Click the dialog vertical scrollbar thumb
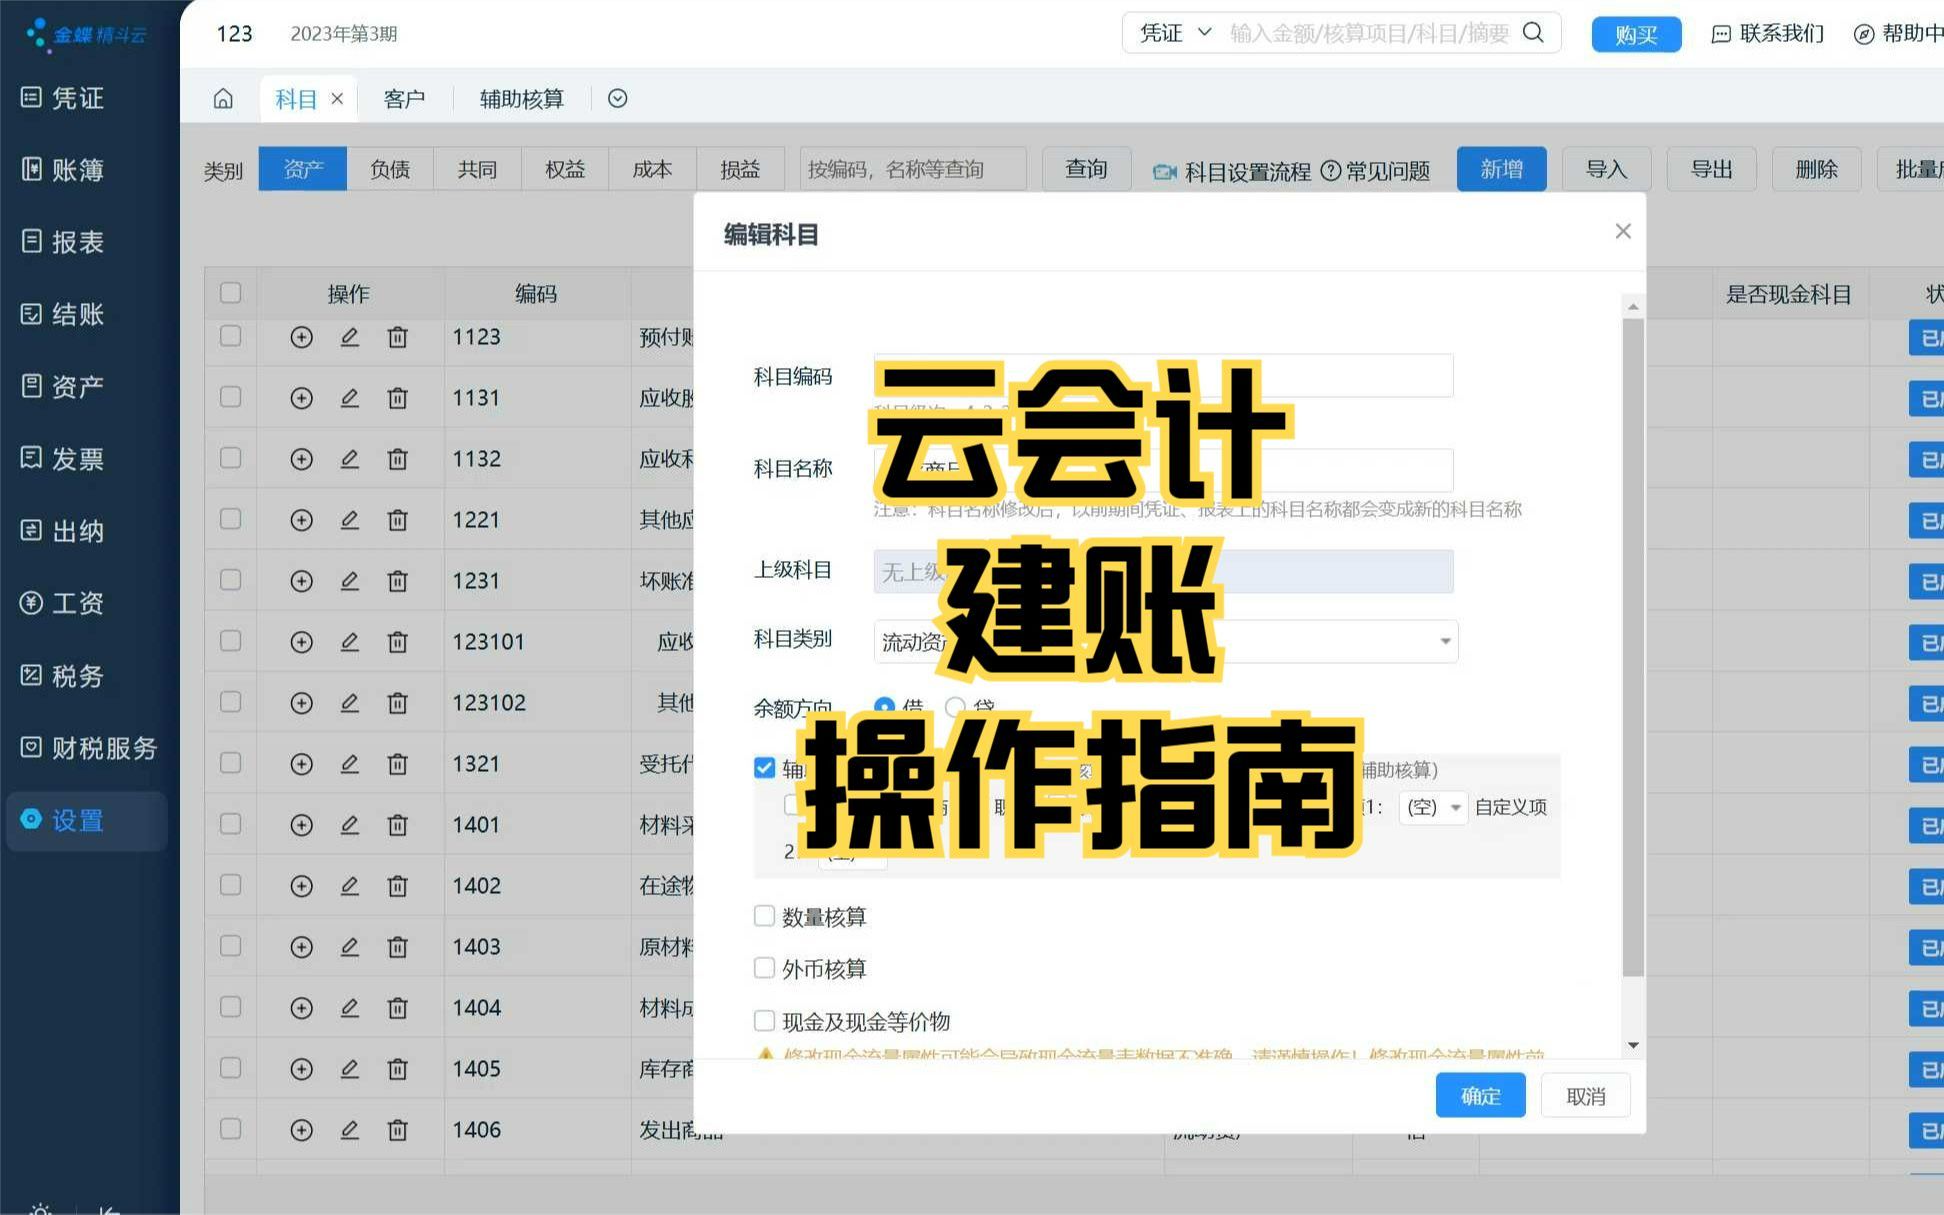 tap(1633, 646)
